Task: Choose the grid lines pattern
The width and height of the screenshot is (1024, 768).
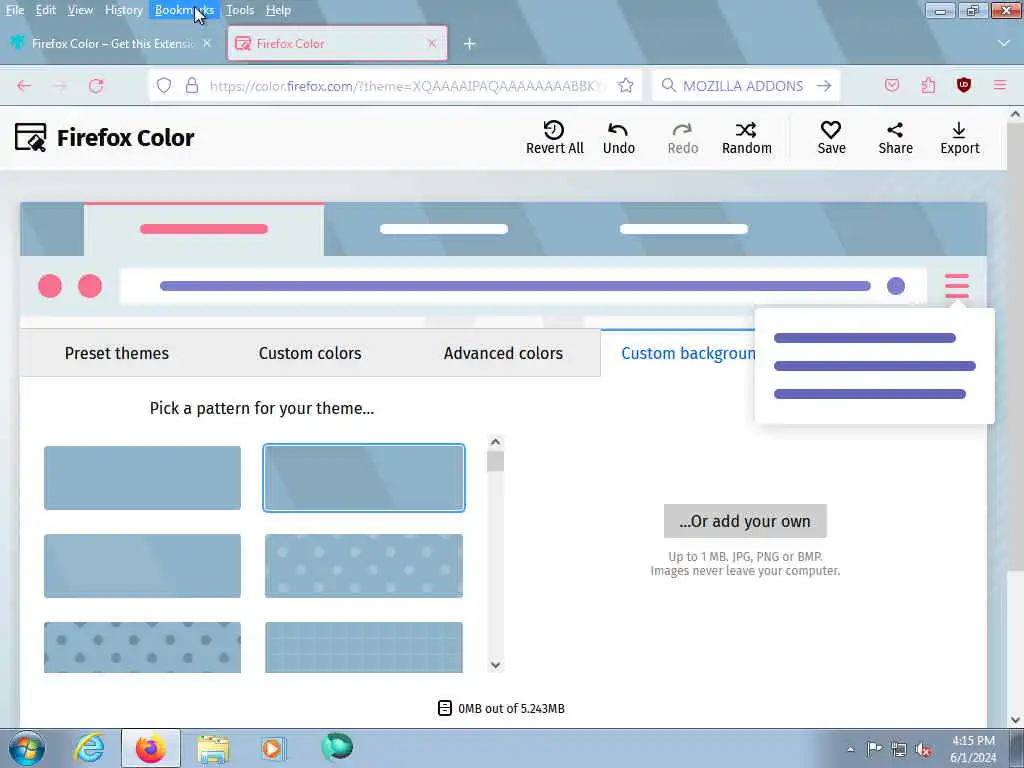Action: click(x=364, y=647)
